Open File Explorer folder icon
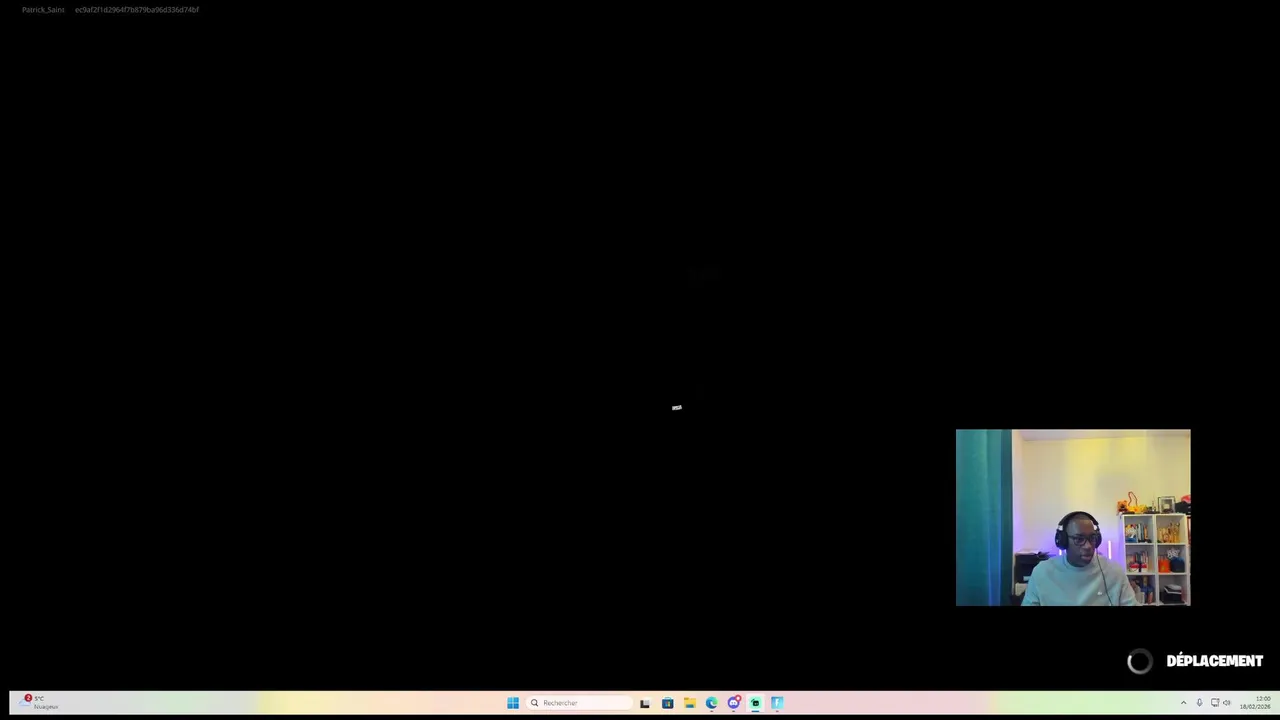Viewport: 1280px width, 720px height. [x=689, y=703]
